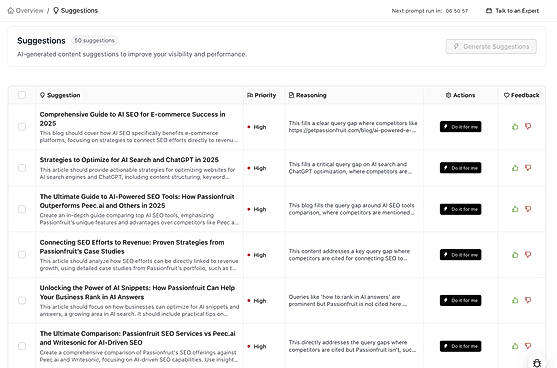Click reasoning about 'how to rank in AI answers'
The height and width of the screenshot is (368, 557).
coord(348,301)
